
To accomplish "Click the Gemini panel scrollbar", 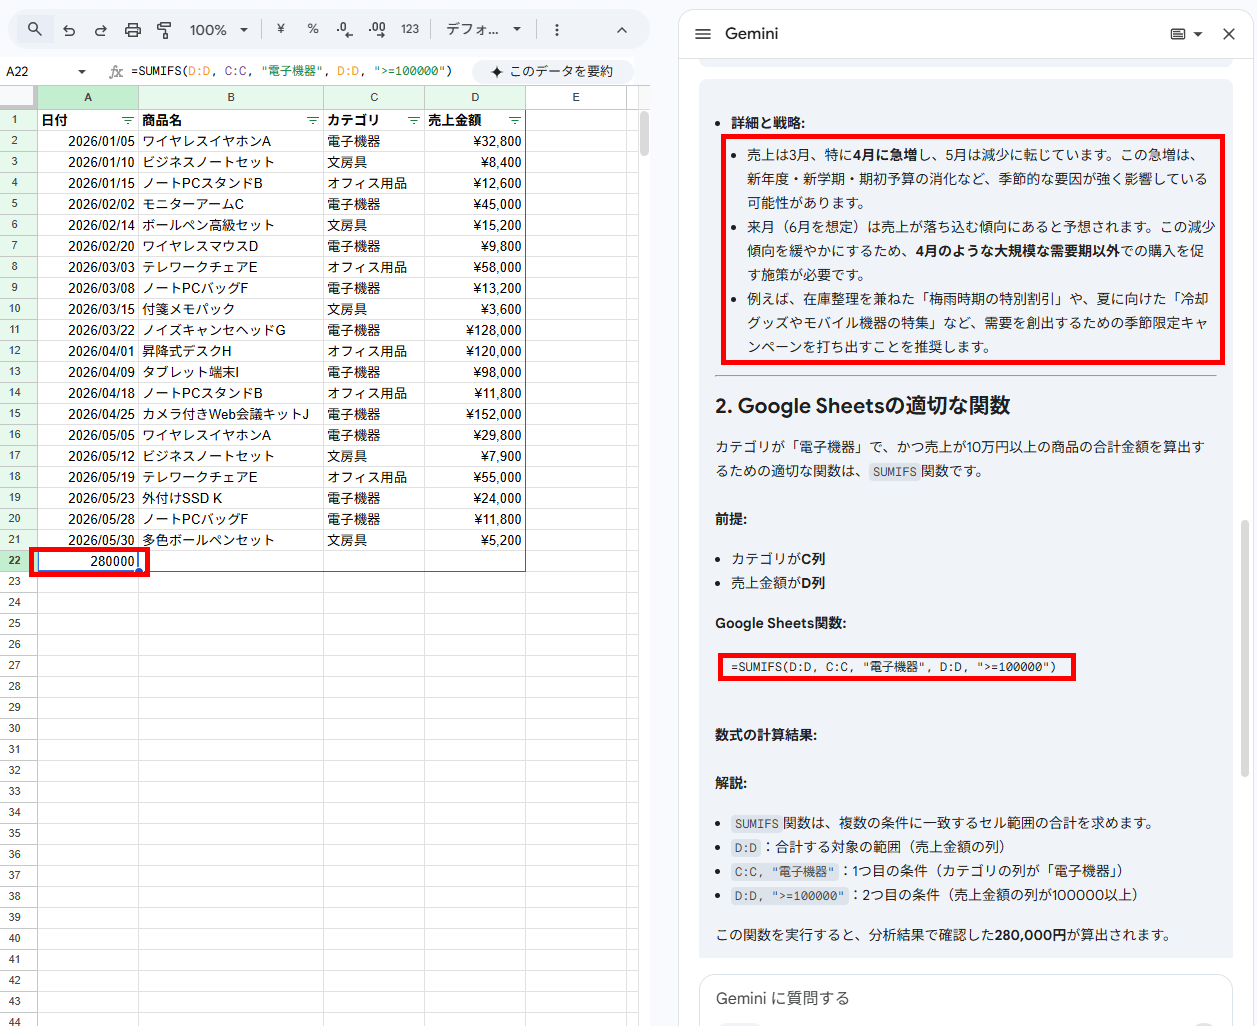I will (x=1244, y=648).
